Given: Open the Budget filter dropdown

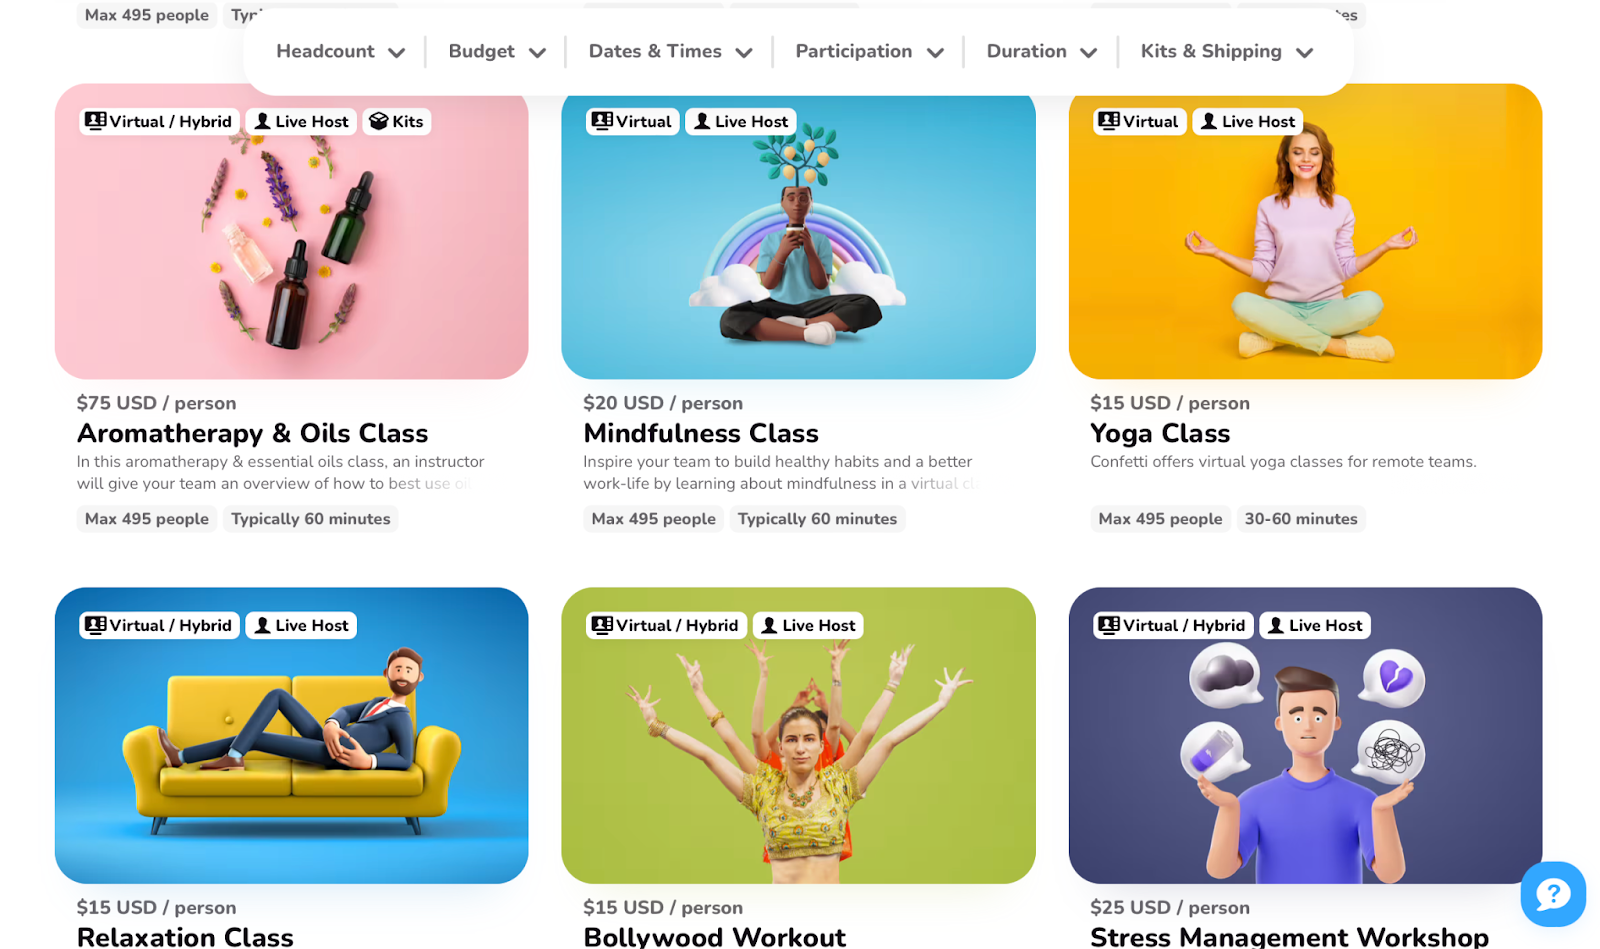Looking at the screenshot, I should 497,51.
